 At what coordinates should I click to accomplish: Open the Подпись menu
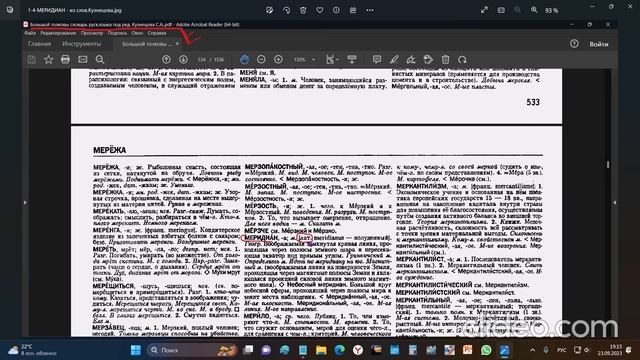(117, 33)
